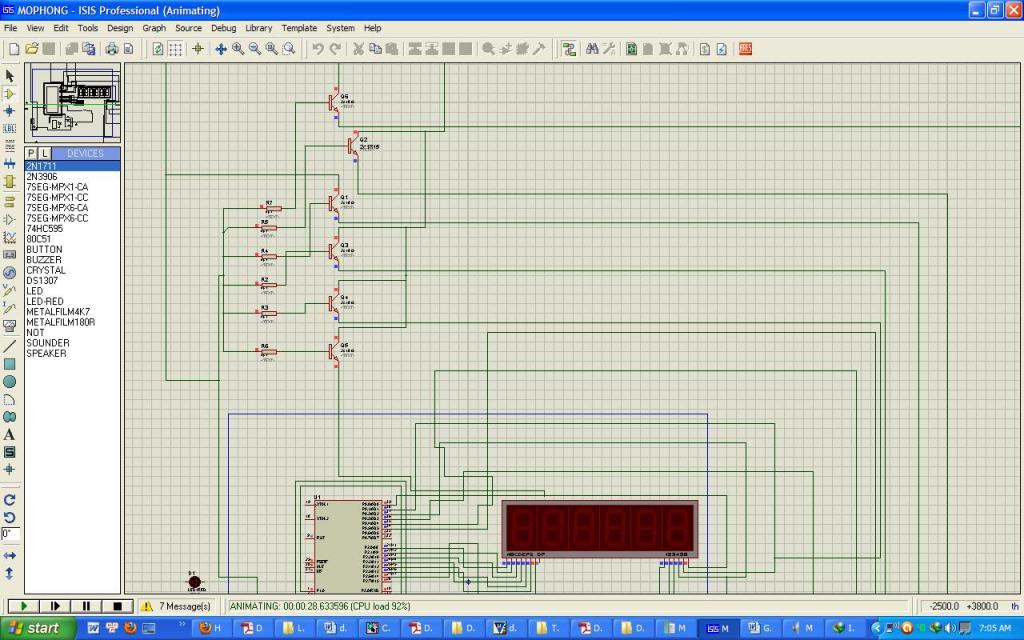Select the 2D text 'A' tool
Screen dimensions: 1024x640
pyautogui.click(x=10, y=434)
